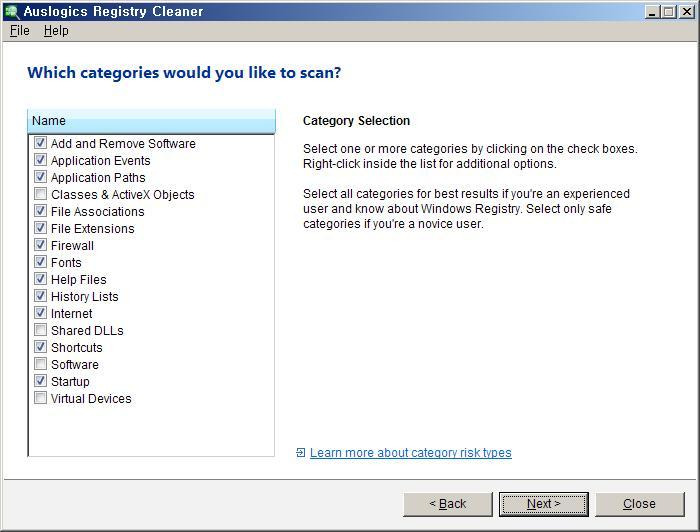The height and width of the screenshot is (532, 700).
Task: Select the Startup row text
Action: [70, 382]
